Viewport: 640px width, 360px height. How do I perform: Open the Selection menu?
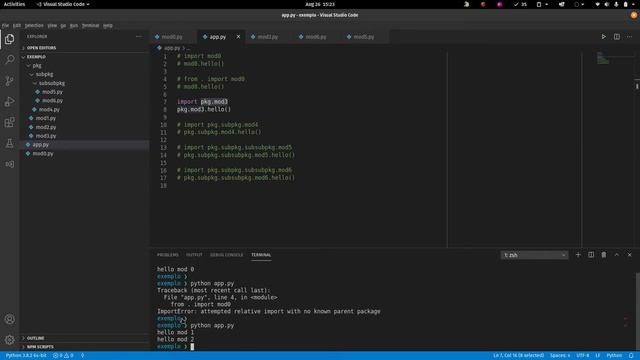34,25
